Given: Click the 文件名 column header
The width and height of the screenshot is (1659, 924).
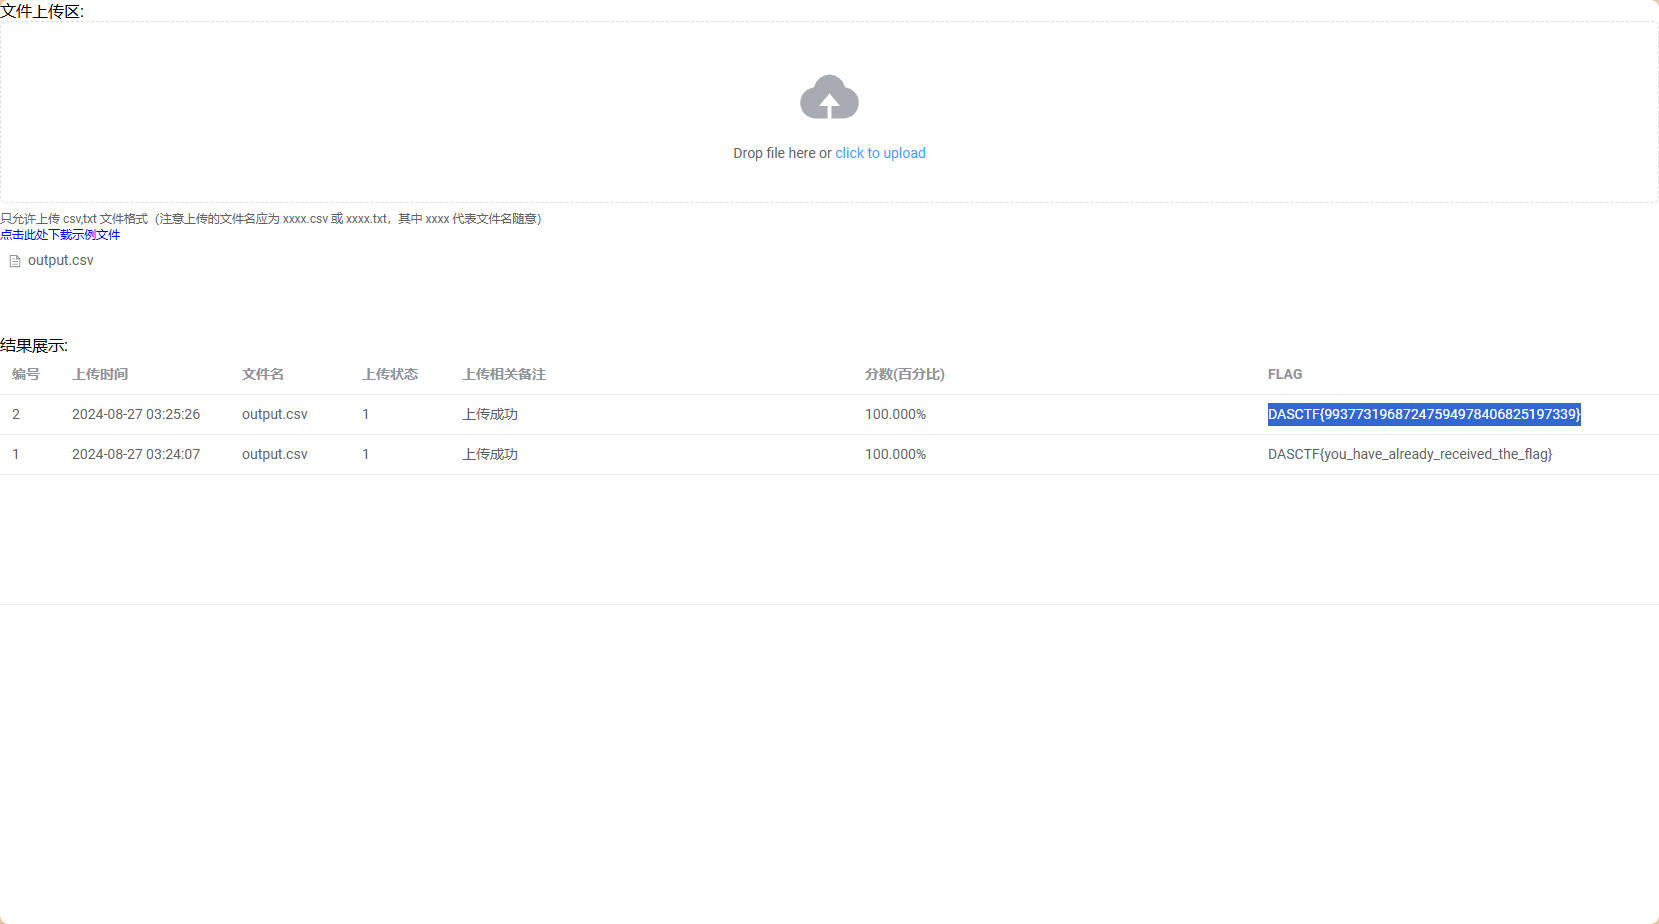Looking at the screenshot, I should [x=263, y=374].
